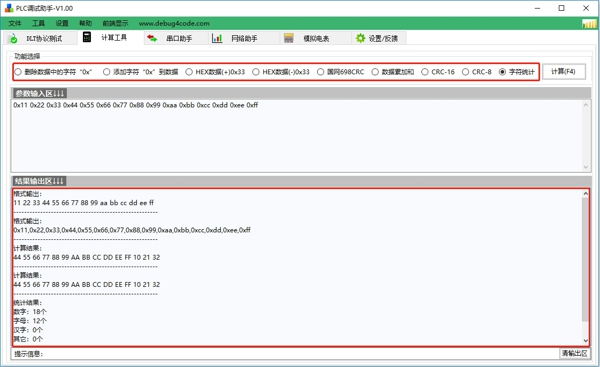Close the PLC调试助手 window
The image size is (600, 367).
(586, 8)
